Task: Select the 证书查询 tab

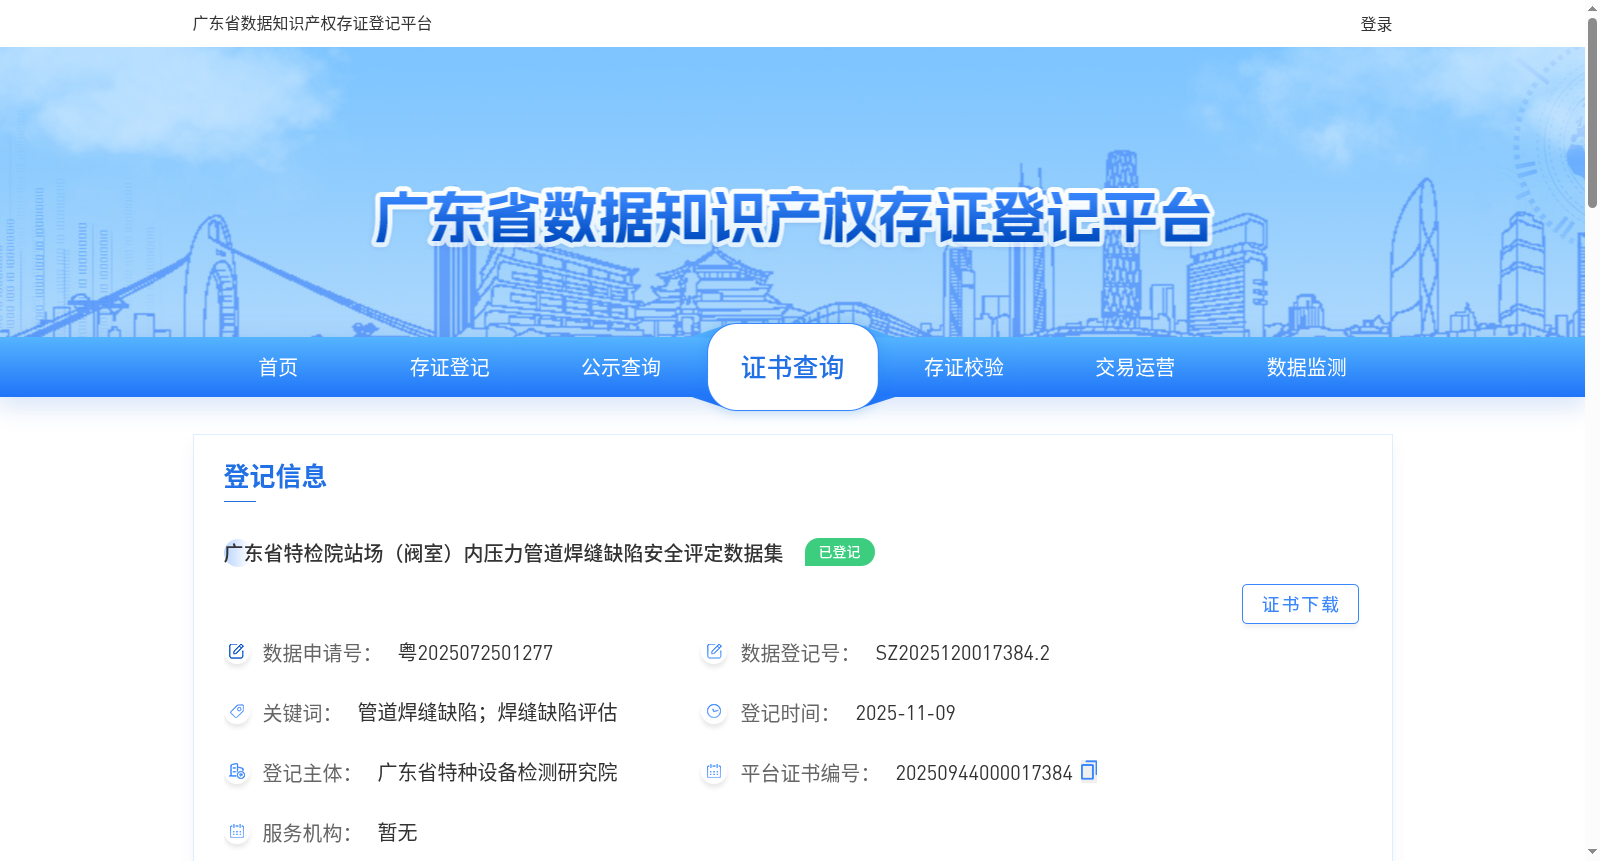Action: click(x=793, y=367)
